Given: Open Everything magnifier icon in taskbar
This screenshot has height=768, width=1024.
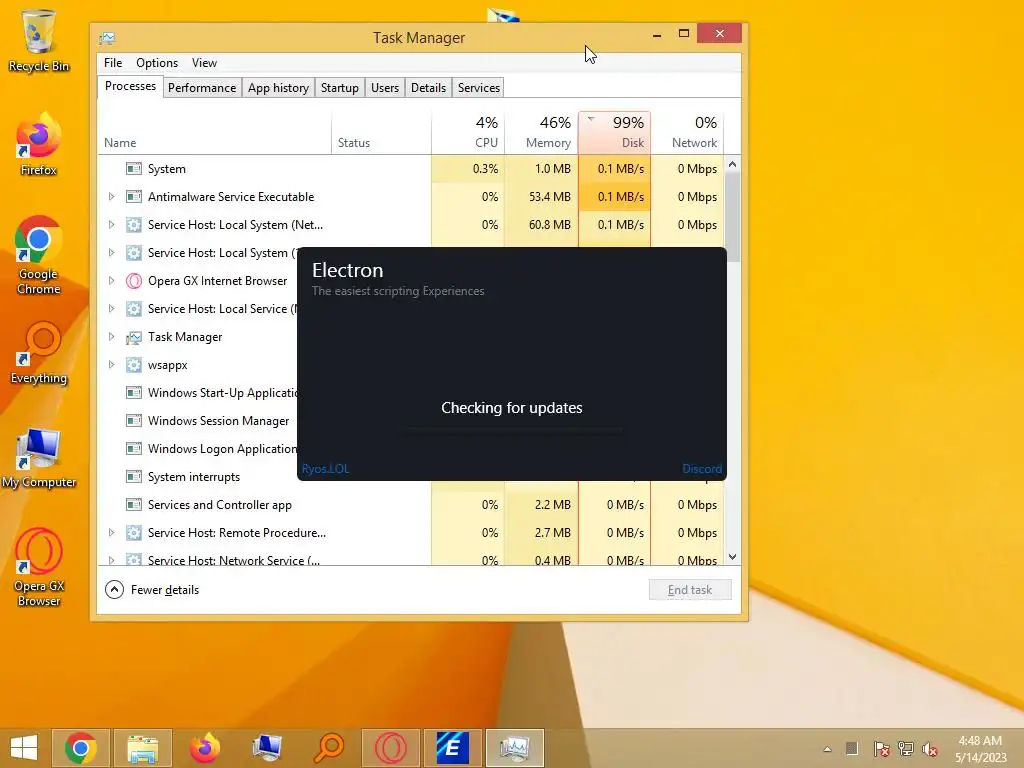Looking at the screenshot, I should point(328,748).
